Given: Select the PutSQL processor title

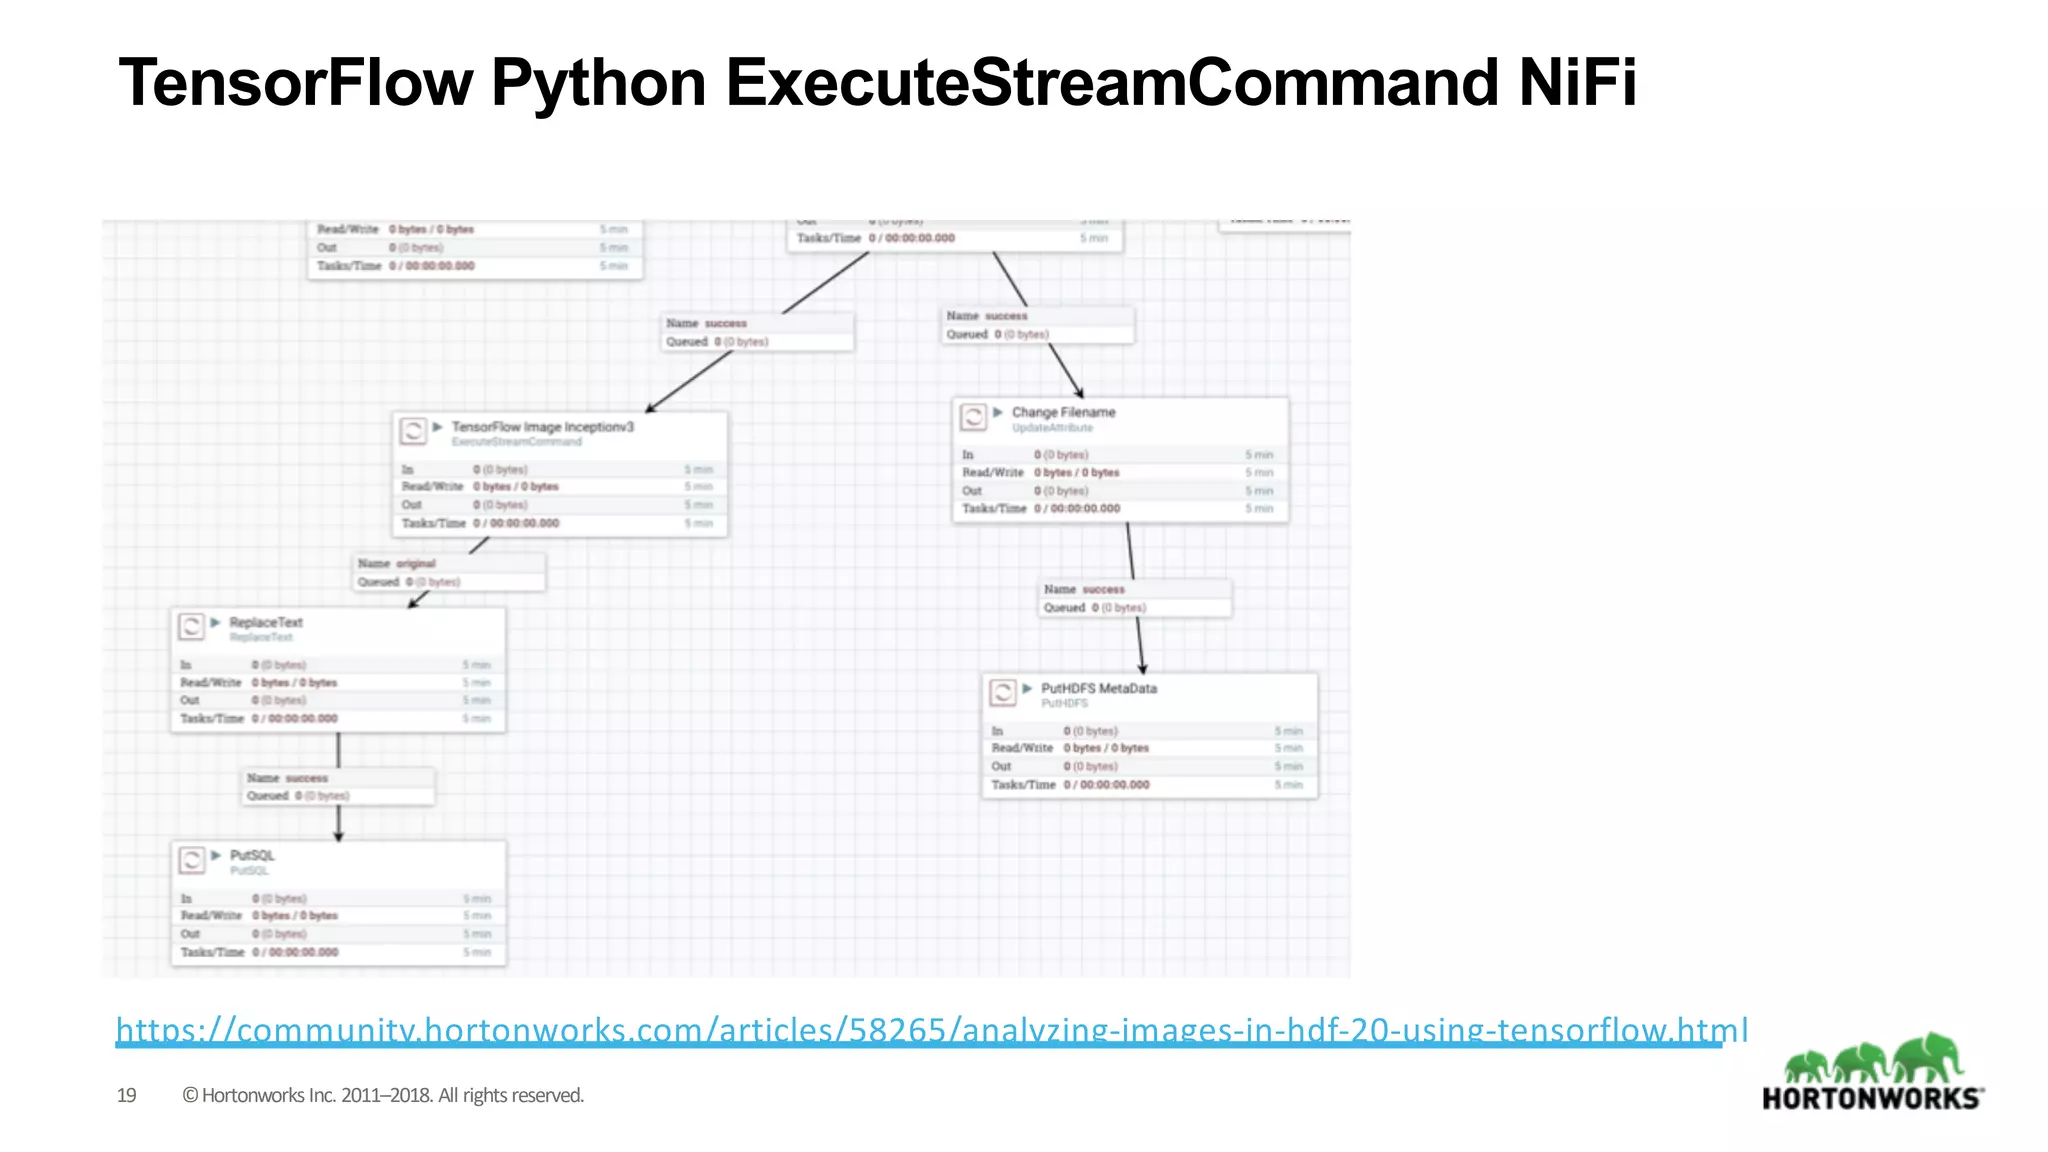Looking at the screenshot, I should (252, 855).
